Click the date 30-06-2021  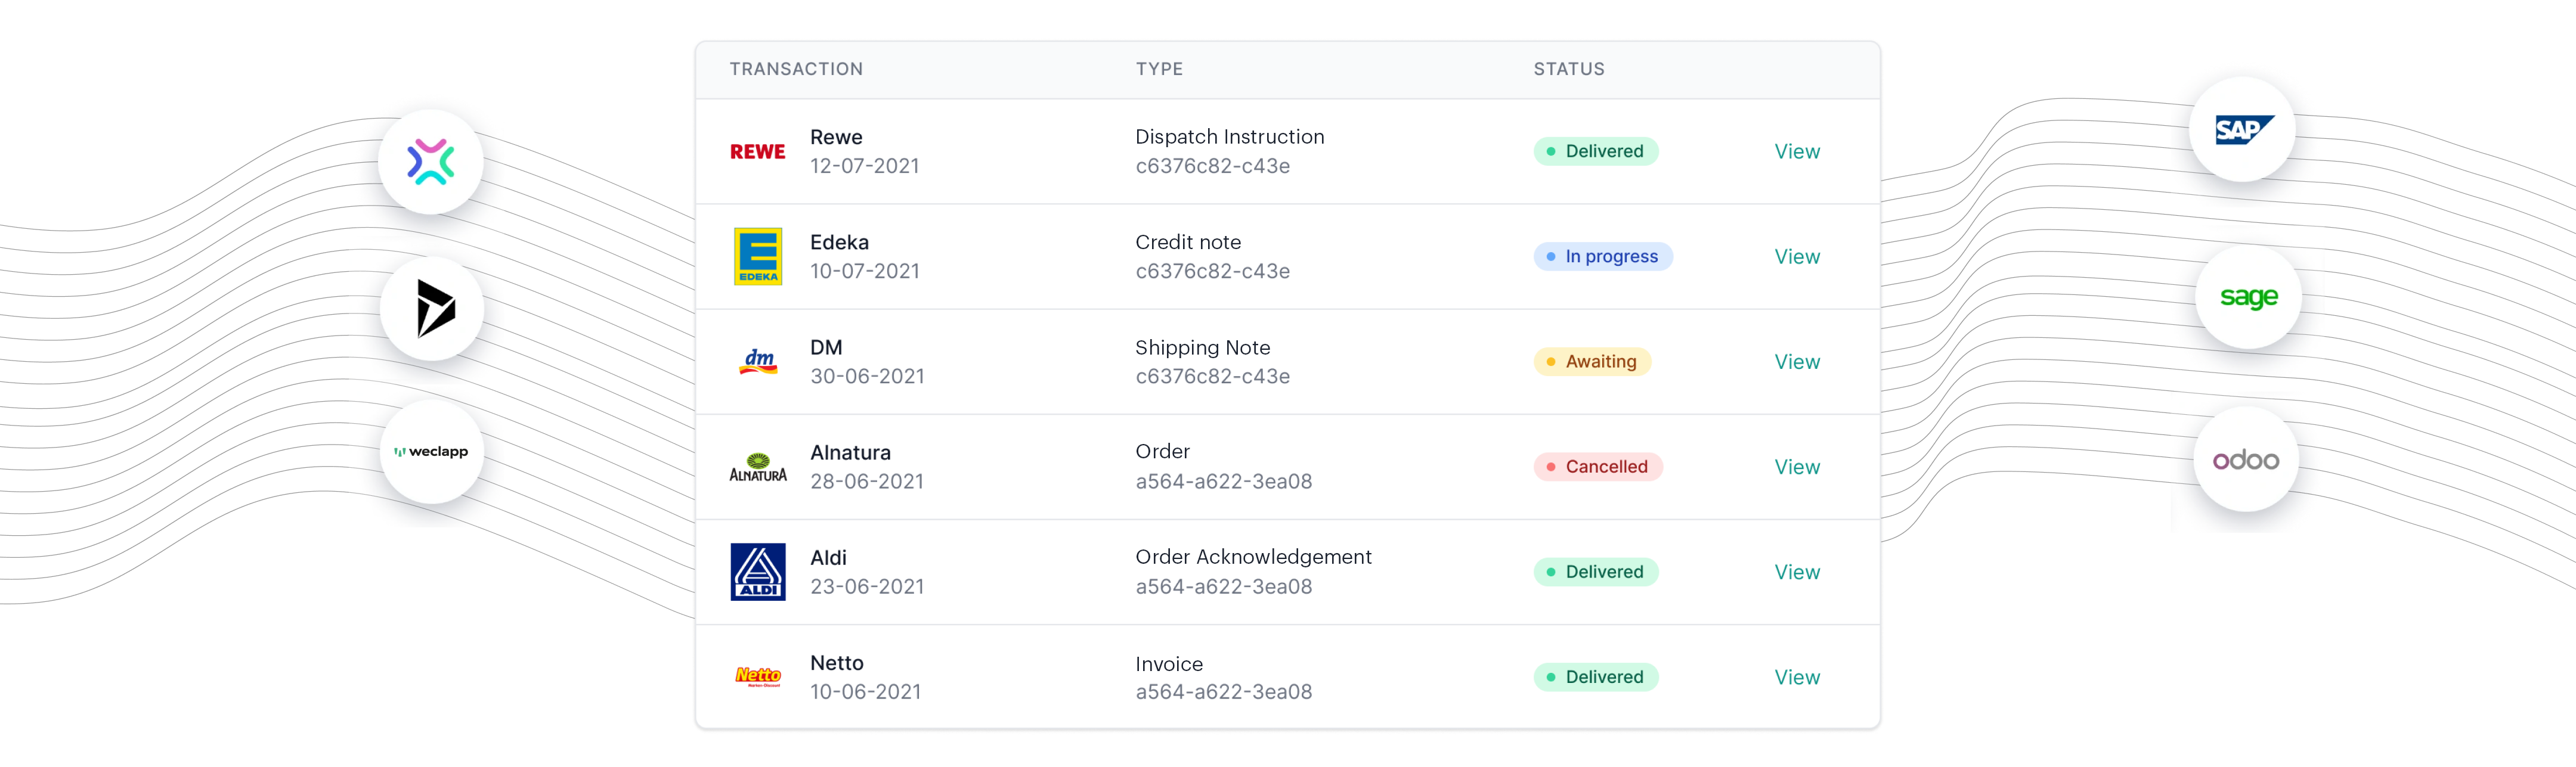tap(867, 376)
